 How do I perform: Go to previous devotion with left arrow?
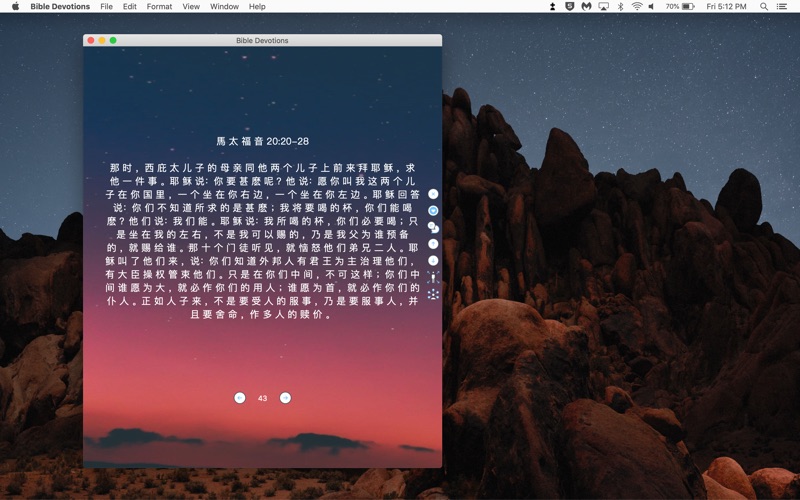[x=240, y=398]
